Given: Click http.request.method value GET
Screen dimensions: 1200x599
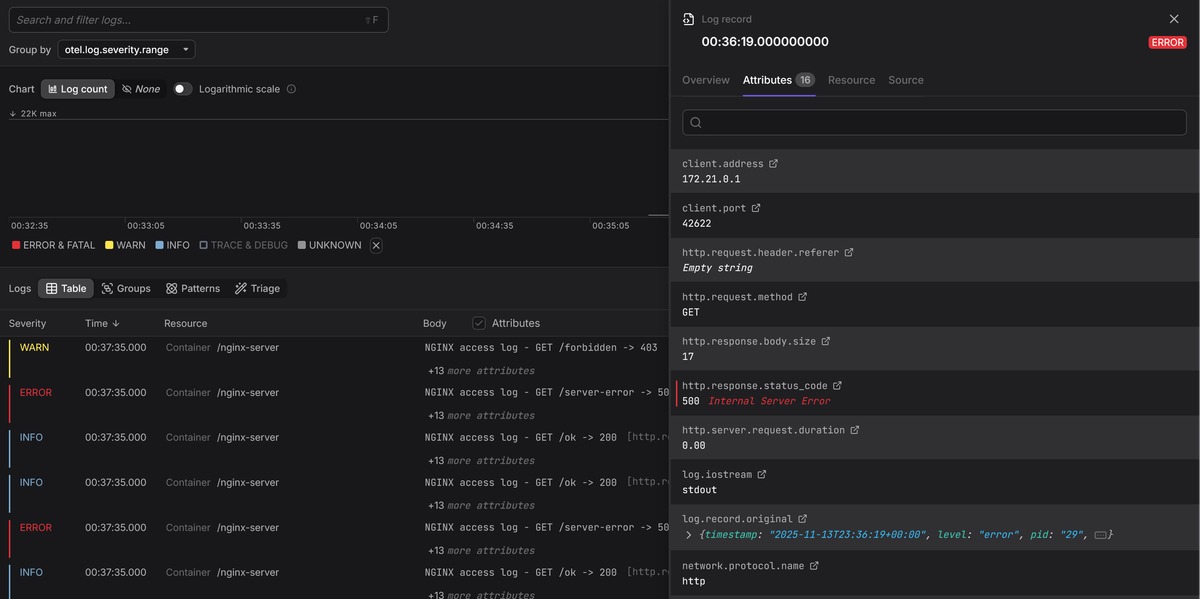Looking at the screenshot, I should [691, 312].
